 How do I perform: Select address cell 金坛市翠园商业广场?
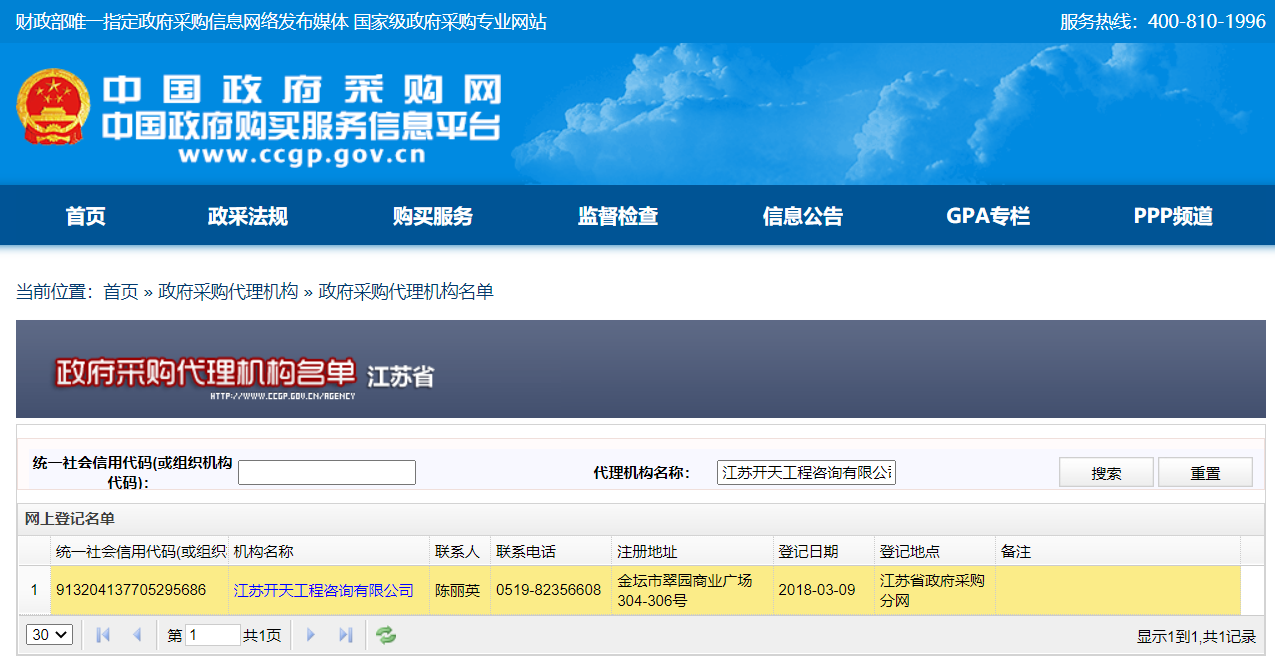point(693,590)
